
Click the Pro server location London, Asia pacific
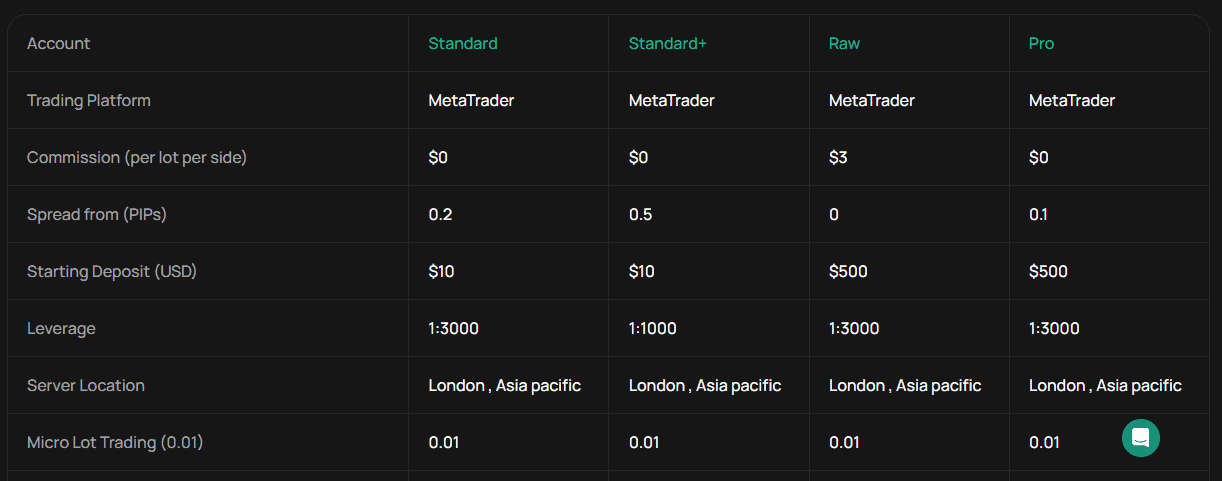click(1105, 385)
